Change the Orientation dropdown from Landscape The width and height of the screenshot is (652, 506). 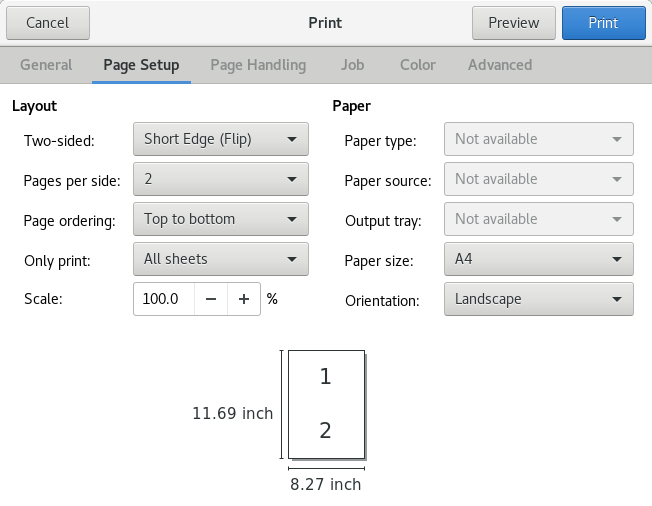coord(538,299)
